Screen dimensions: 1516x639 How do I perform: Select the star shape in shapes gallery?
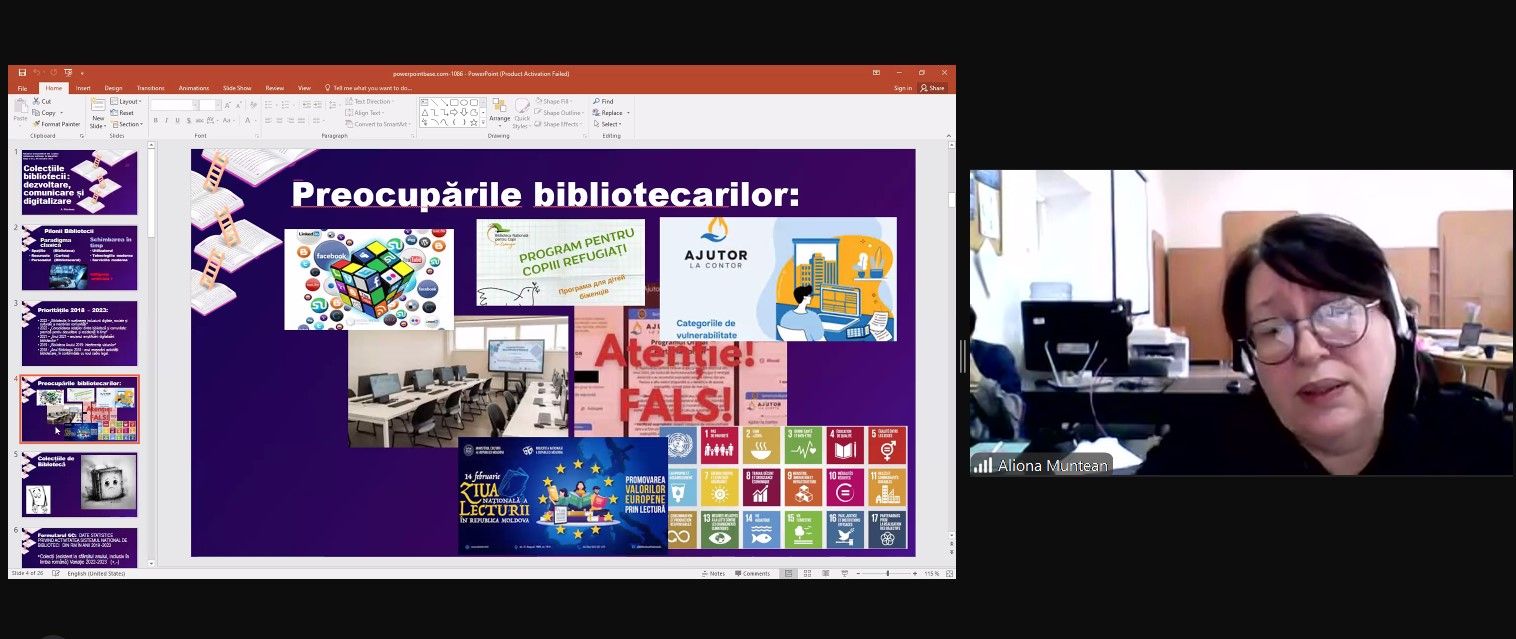click(476, 122)
